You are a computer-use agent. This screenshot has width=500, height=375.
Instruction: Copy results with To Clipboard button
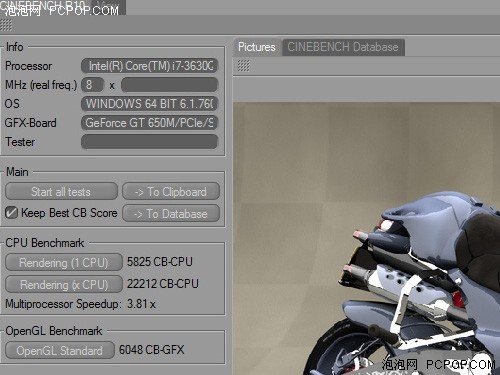click(x=171, y=191)
